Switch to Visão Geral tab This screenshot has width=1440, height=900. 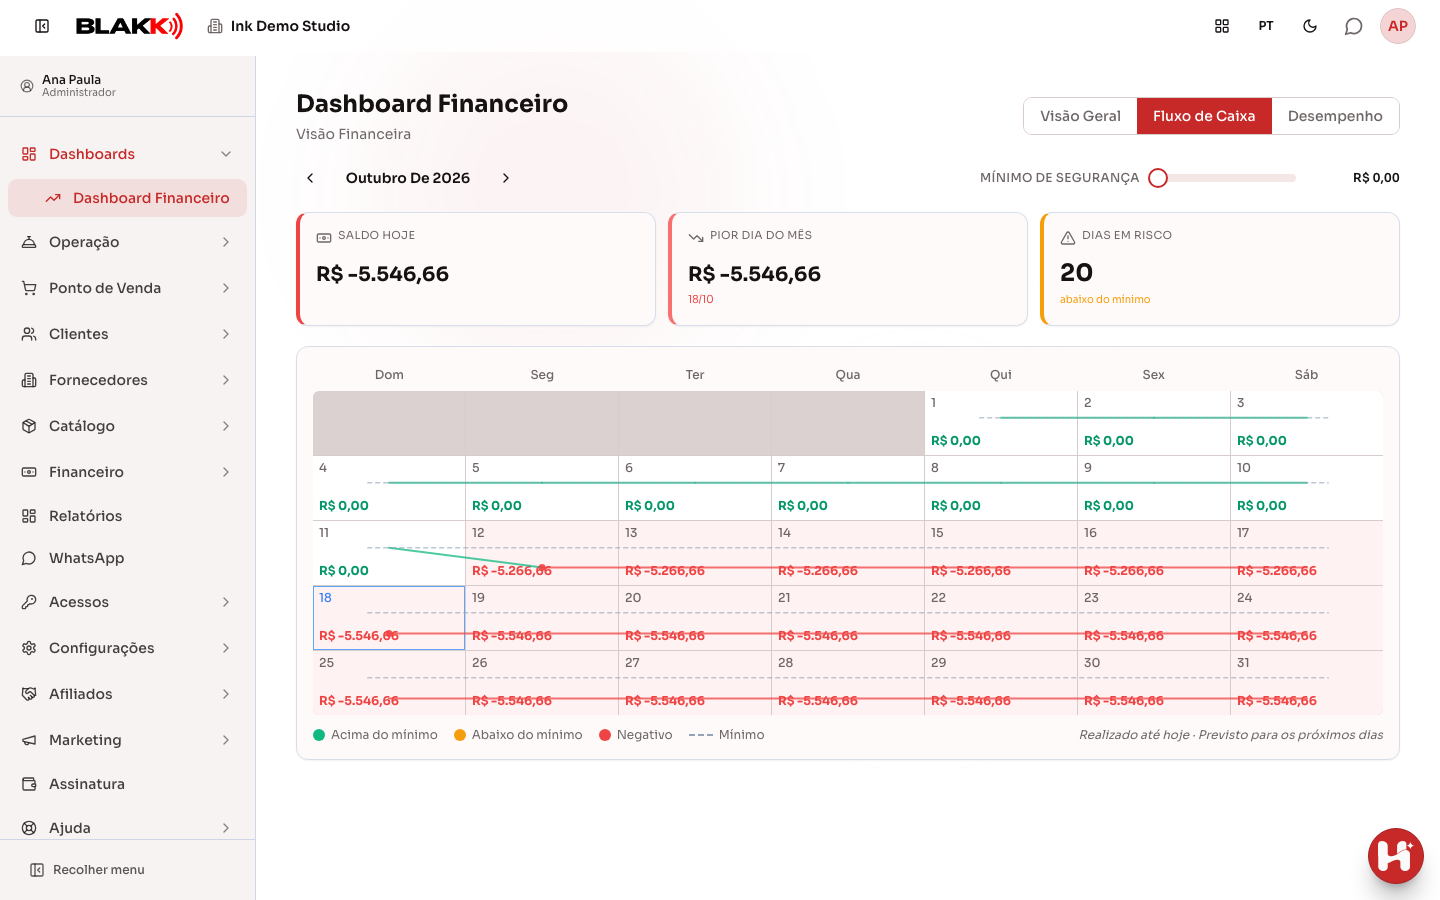coord(1080,116)
